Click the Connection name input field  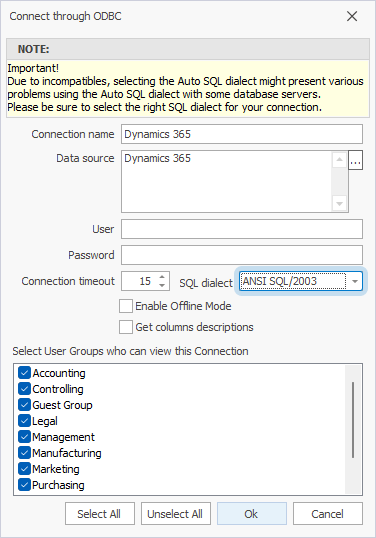(x=242, y=134)
